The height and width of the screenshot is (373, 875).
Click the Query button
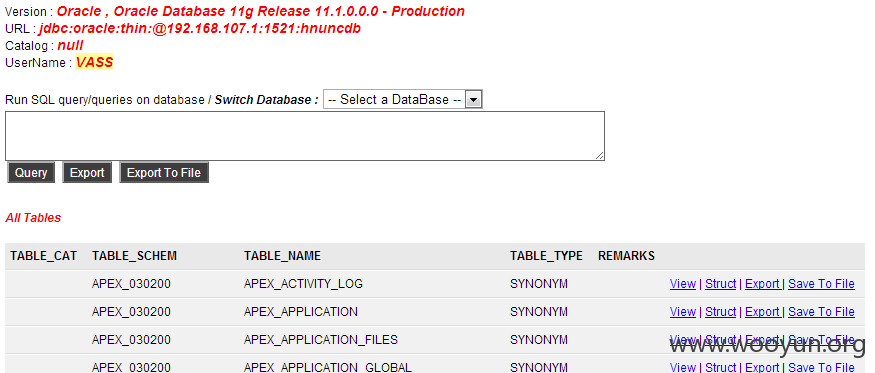coord(31,173)
